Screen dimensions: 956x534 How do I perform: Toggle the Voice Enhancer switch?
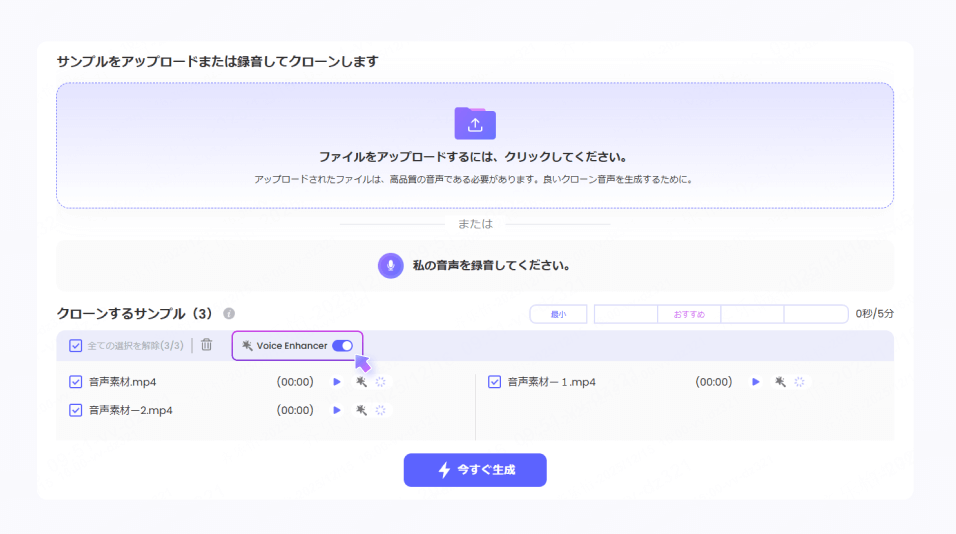[x=343, y=346]
